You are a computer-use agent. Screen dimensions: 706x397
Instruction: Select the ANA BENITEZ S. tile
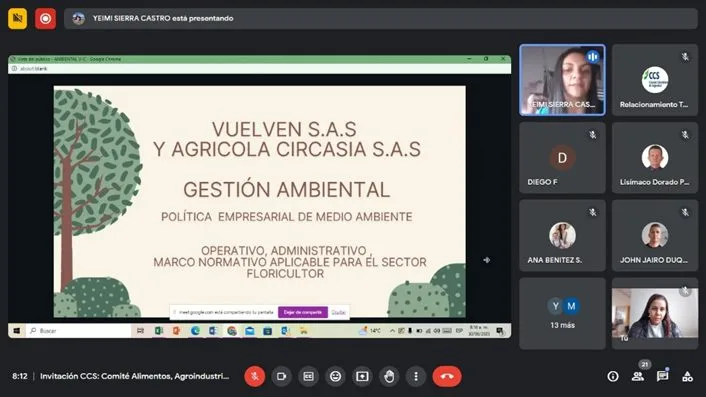(562, 235)
